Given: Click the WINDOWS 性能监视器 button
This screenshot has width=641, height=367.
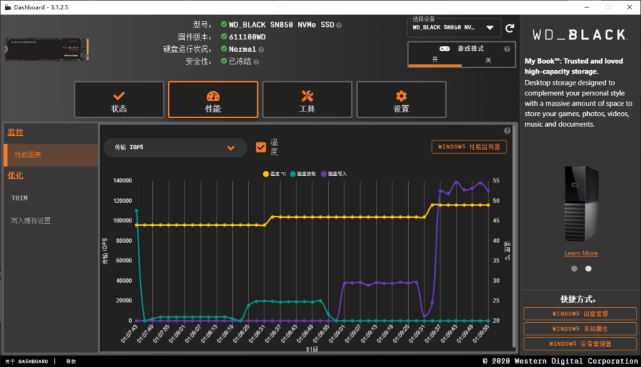Looking at the screenshot, I should click(x=469, y=147).
